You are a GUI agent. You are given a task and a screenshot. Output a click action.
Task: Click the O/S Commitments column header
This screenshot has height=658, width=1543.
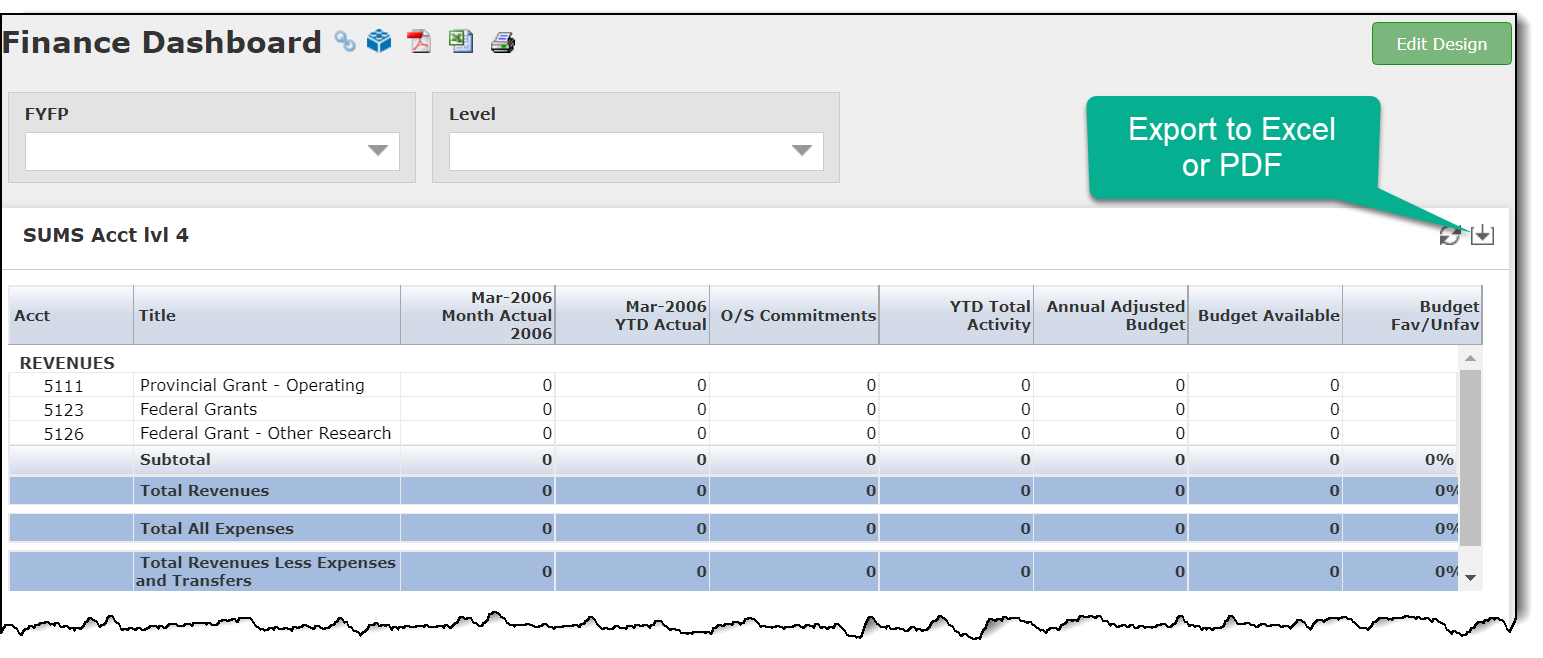pyautogui.click(x=797, y=315)
